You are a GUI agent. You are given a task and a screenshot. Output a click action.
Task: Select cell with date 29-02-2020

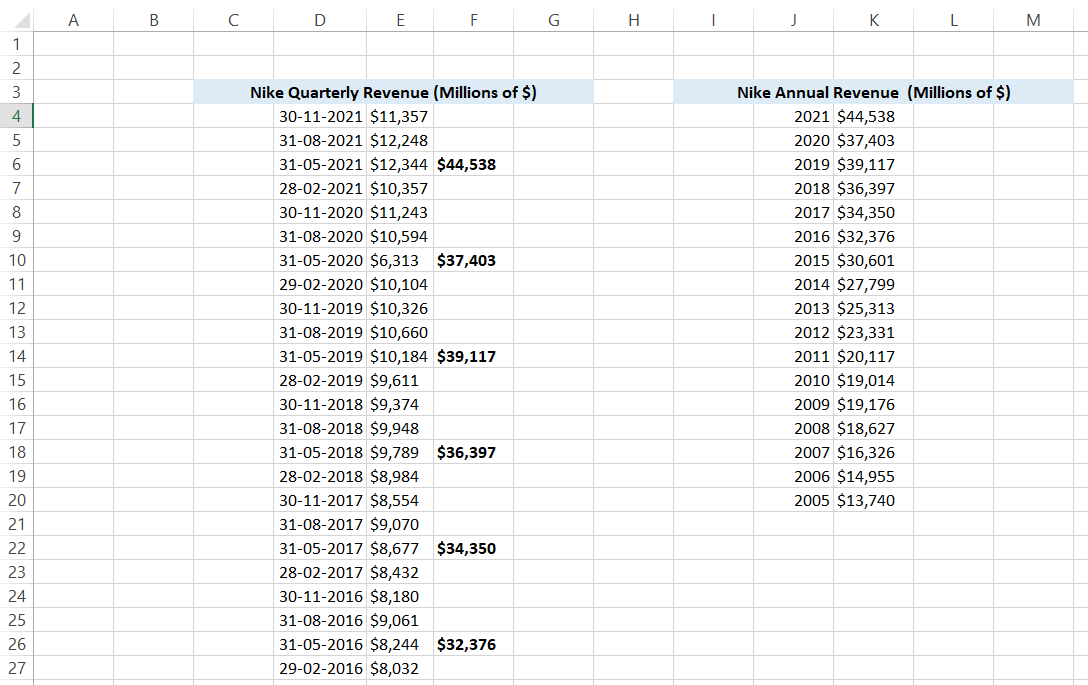(320, 285)
